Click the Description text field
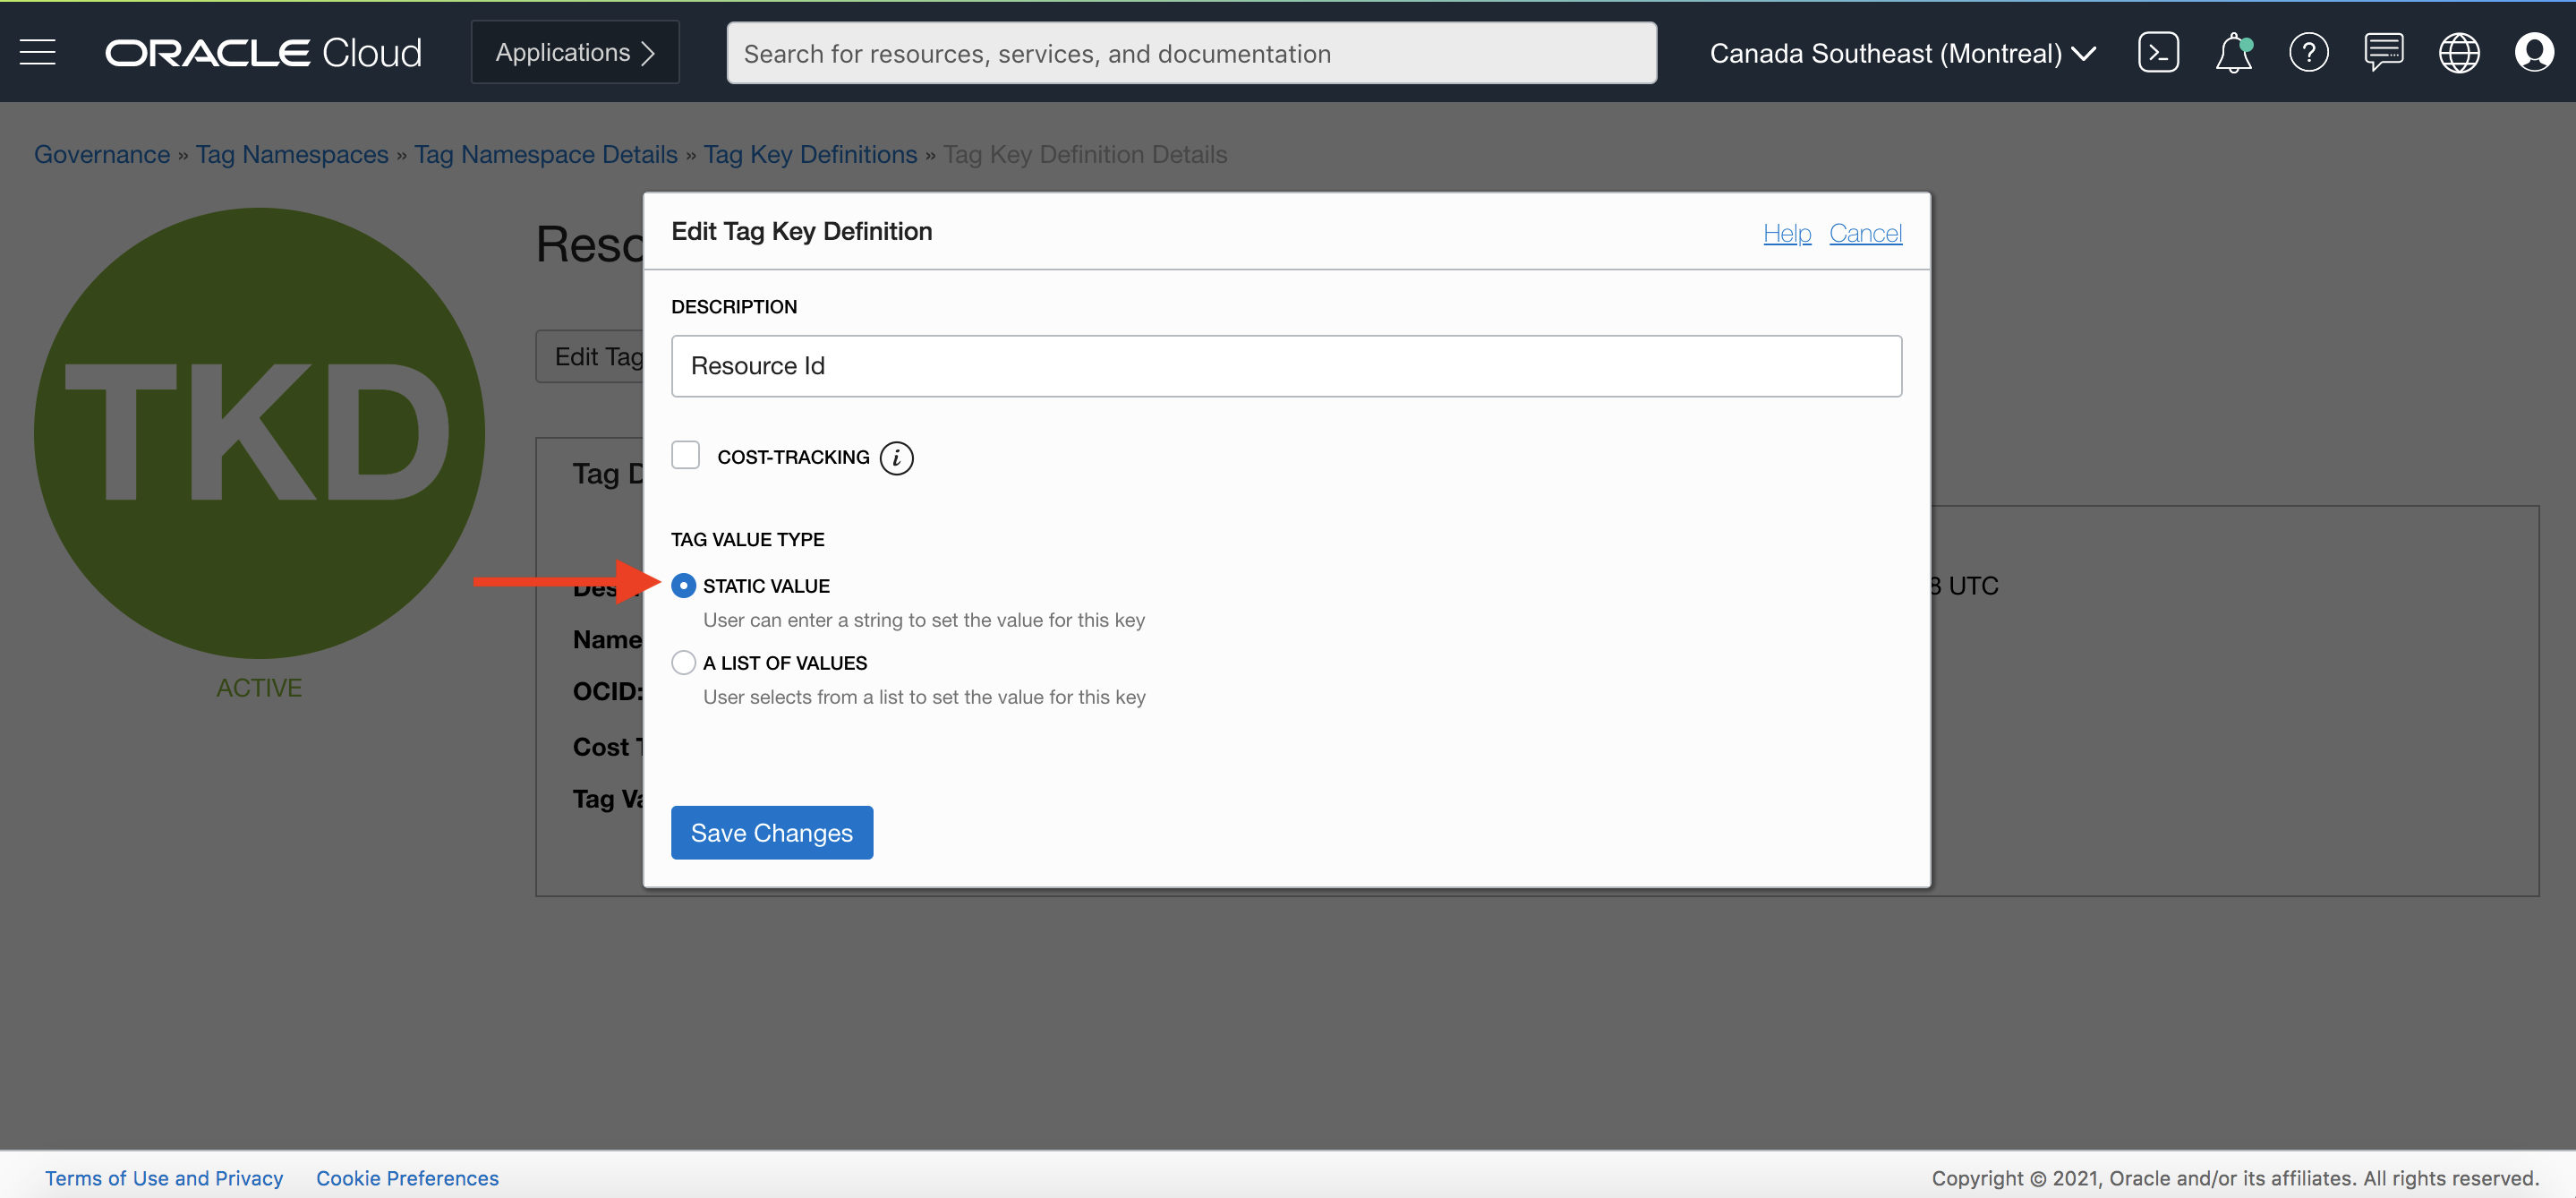This screenshot has height=1198, width=2576. [x=1285, y=366]
